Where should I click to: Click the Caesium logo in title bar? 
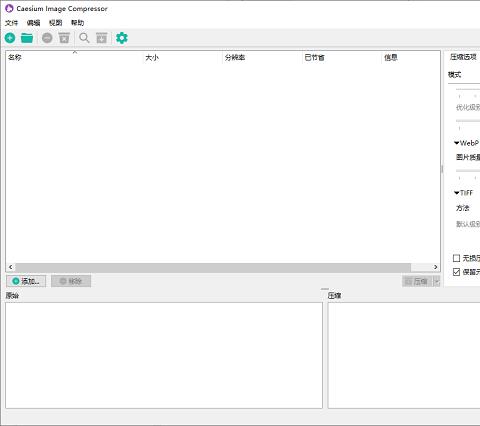(9, 8)
